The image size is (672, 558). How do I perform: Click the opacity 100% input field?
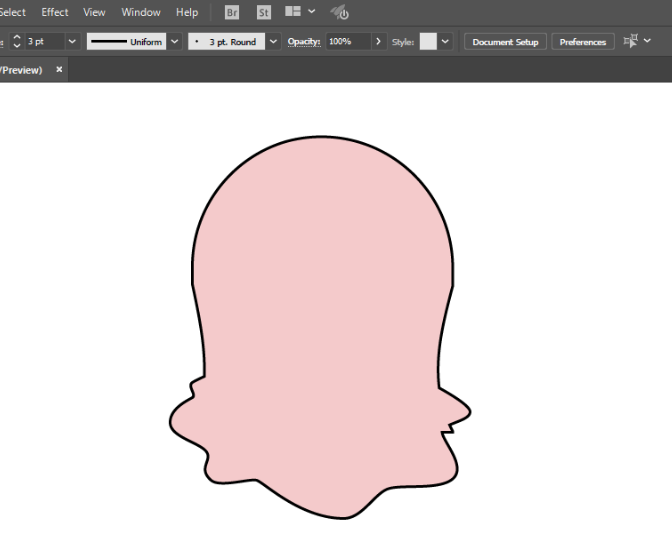347,42
